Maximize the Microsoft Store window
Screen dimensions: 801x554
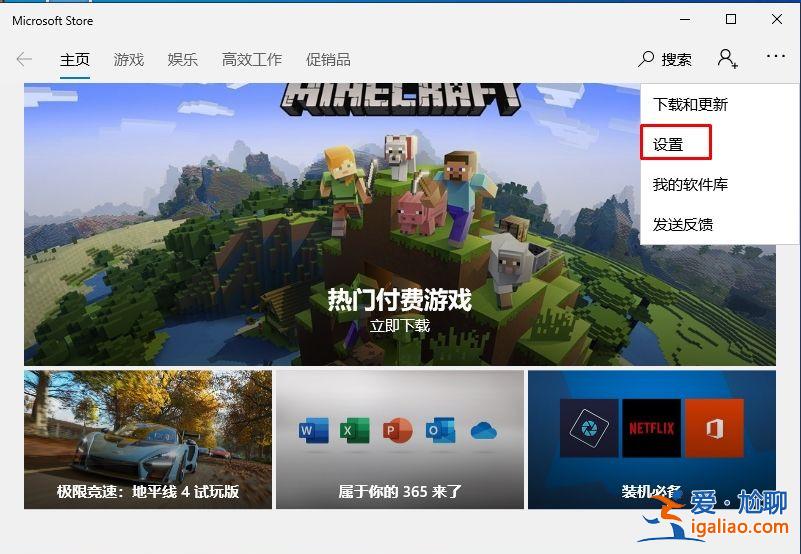coord(731,19)
